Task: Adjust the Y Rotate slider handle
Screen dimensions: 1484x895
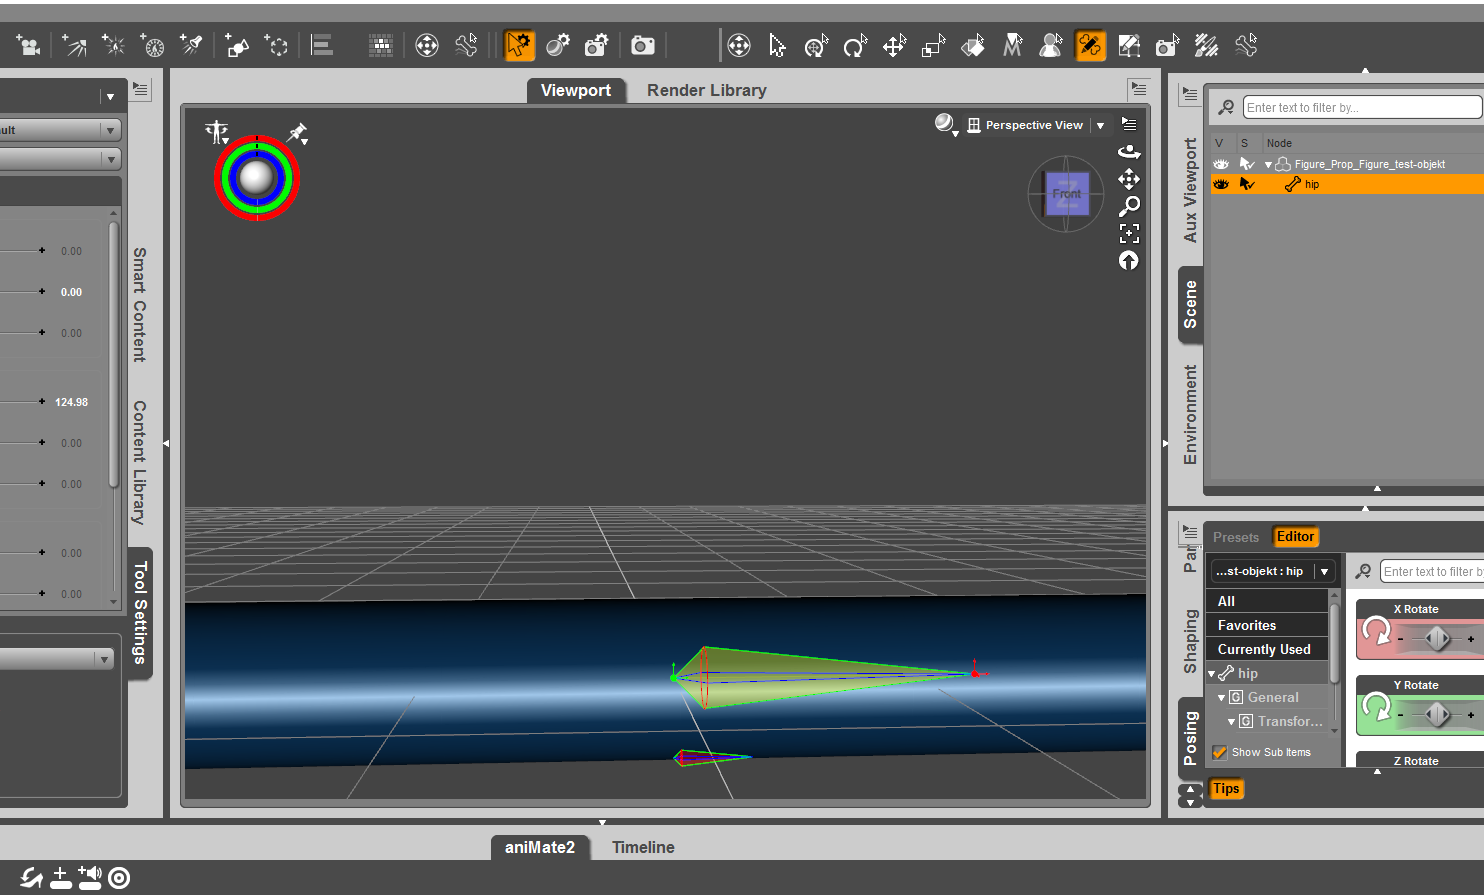Action: (x=1437, y=714)
